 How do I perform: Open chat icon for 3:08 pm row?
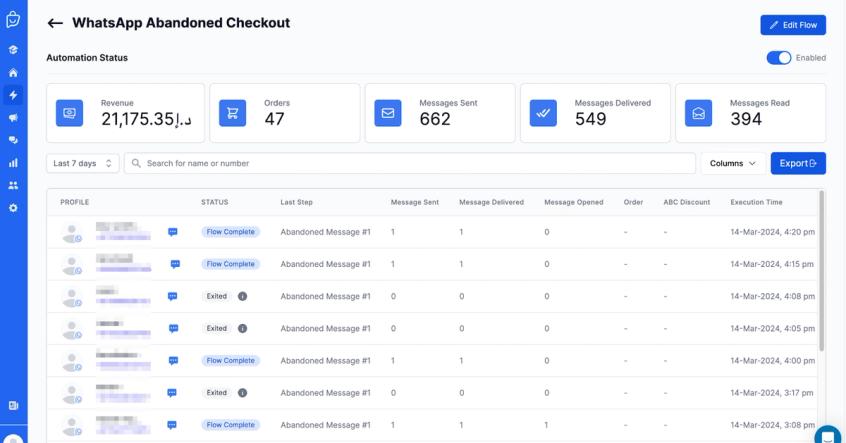click(x=172, y=425)
